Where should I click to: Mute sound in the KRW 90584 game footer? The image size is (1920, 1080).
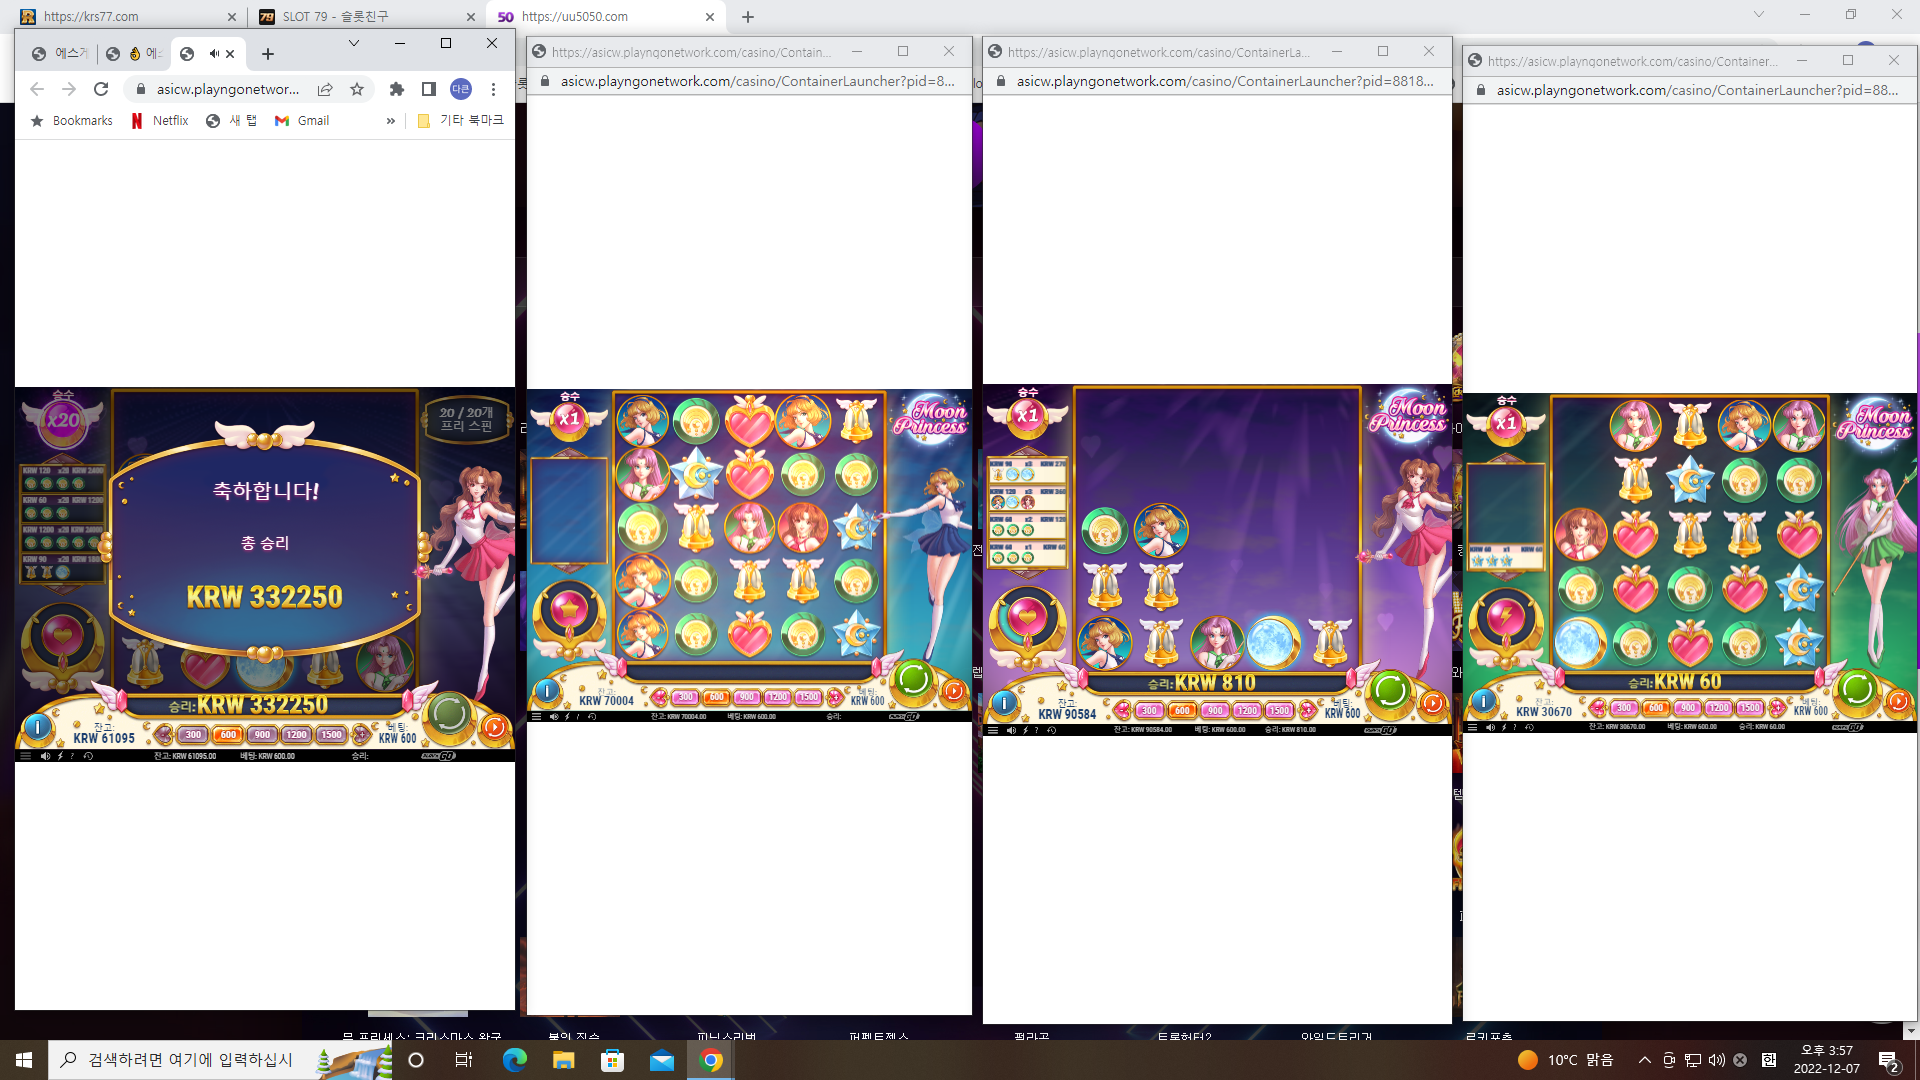(1011, 730)
